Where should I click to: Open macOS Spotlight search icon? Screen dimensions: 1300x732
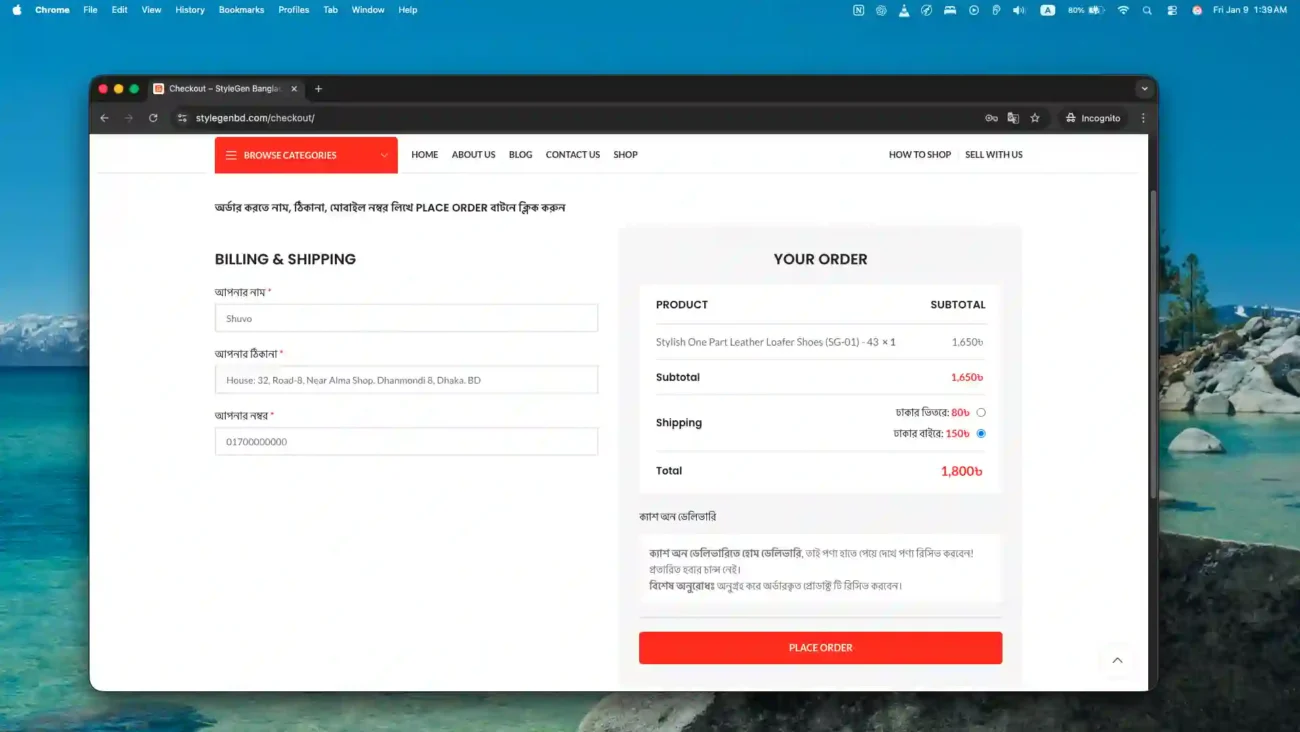tap(1147, 10)
